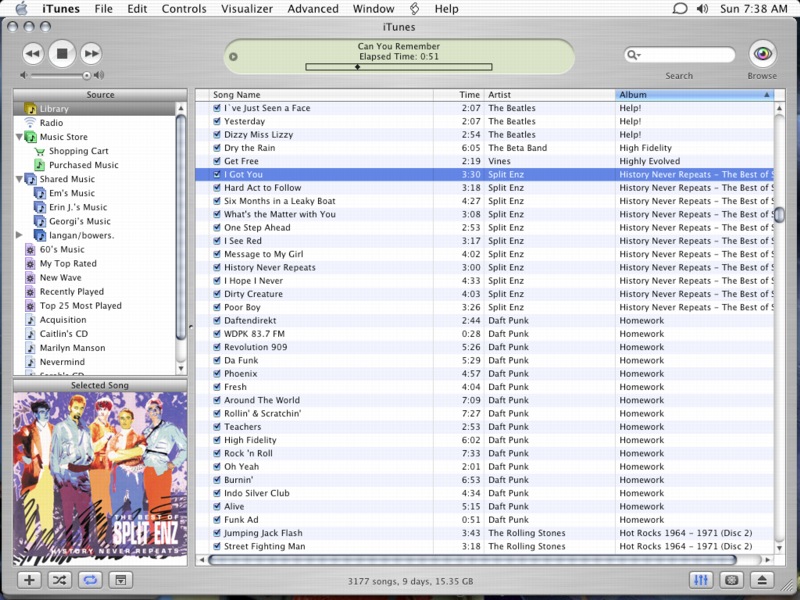Hide the song artwork panel
The height and width of the screenshot is (600, 800).
(119, 580)
